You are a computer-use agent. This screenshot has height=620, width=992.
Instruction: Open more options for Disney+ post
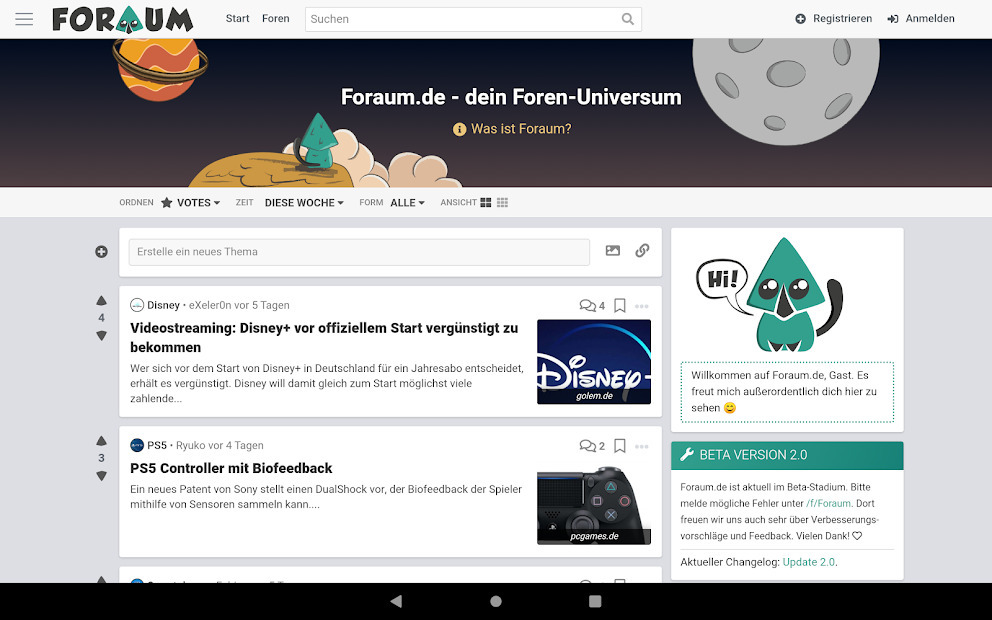coord(642,306)
